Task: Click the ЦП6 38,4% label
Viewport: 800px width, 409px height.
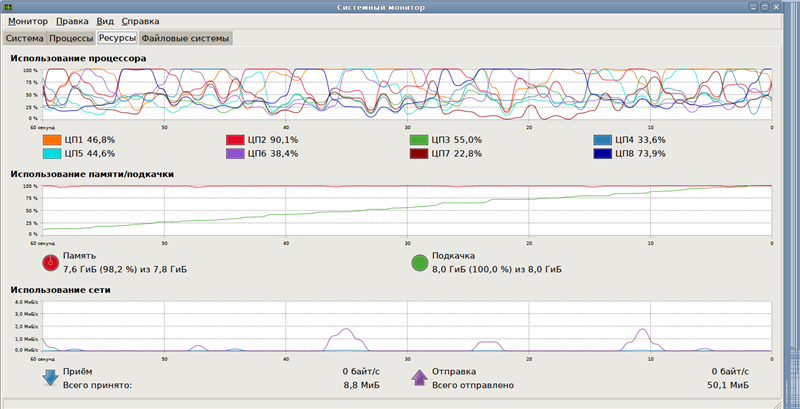Action: click(273, 154)
